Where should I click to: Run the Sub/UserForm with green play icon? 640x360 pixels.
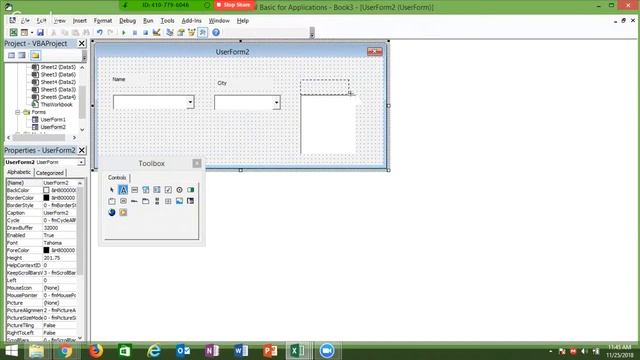click(x=123, y=32)
